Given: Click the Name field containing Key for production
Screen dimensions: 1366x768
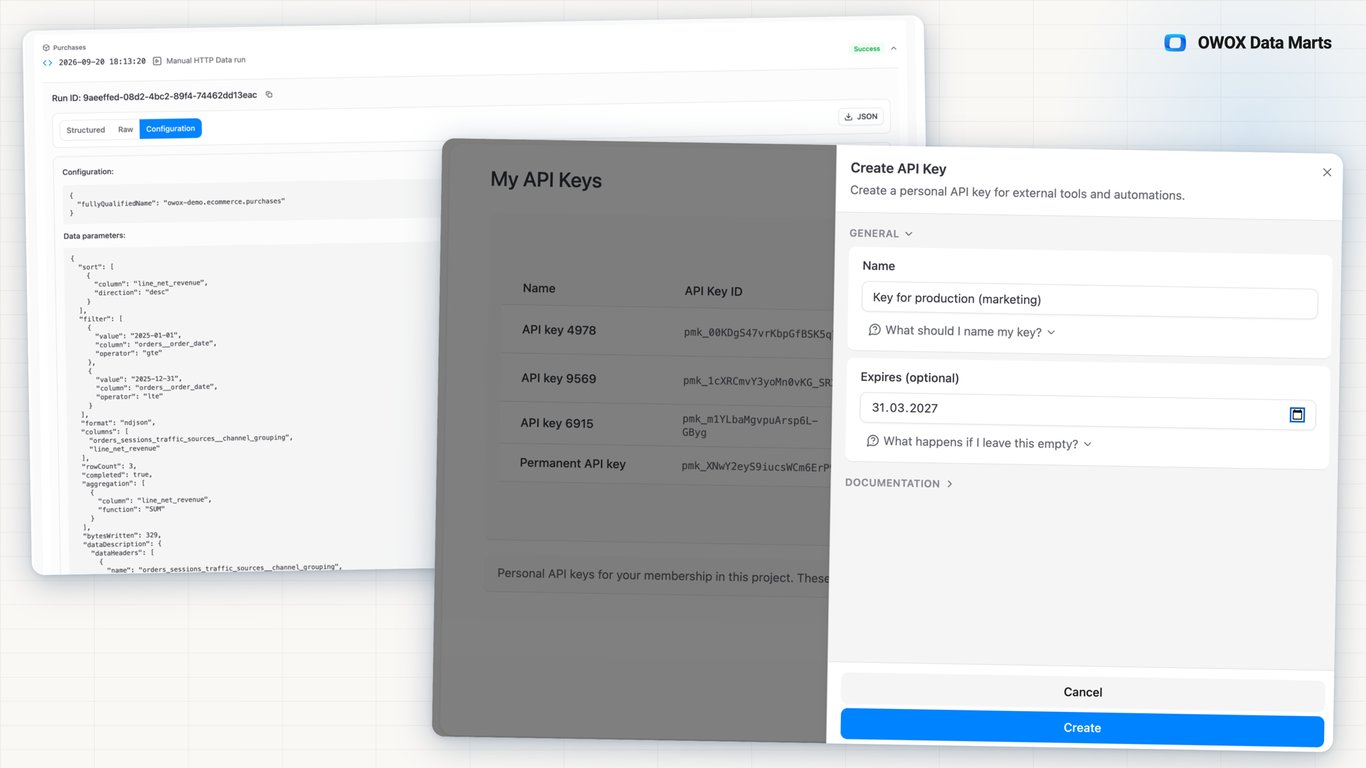Looking at the screenshot, I should click(x=1089, y=299).
